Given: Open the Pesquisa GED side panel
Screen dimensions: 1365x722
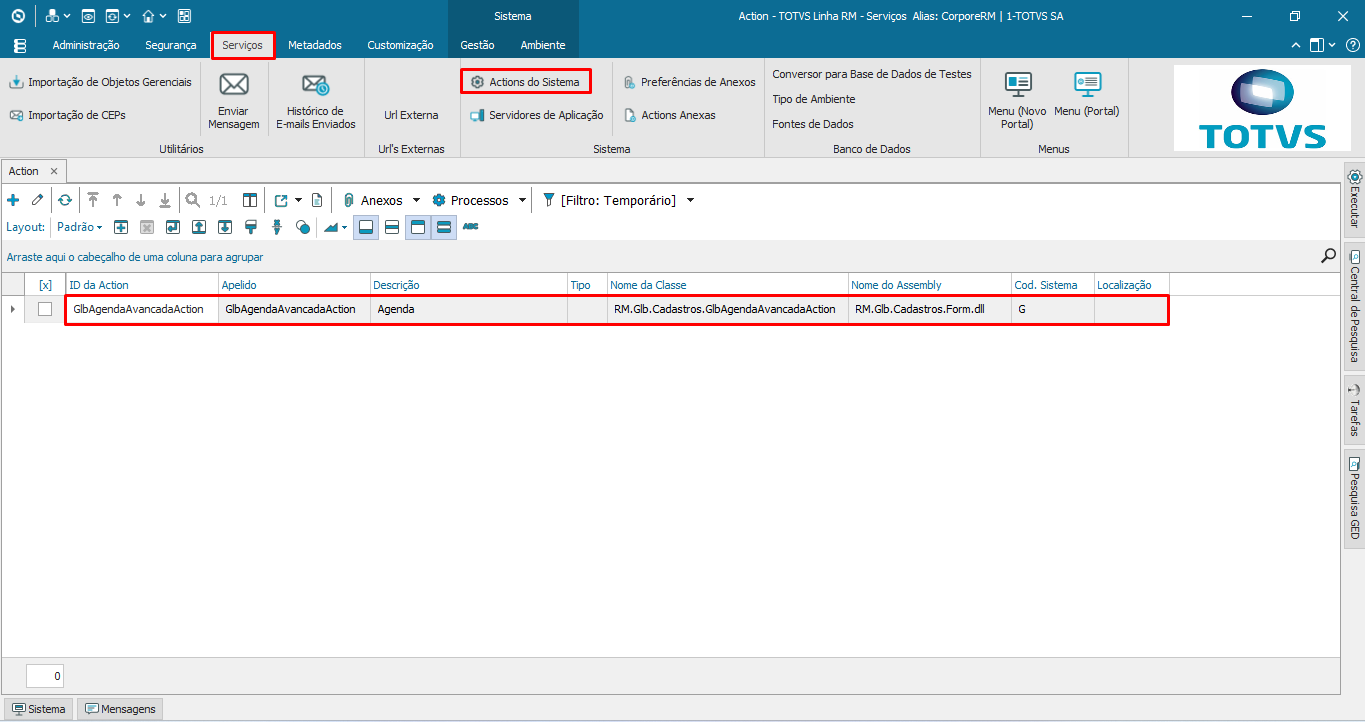Looking at the screenshot, I should coord(1355,498).
